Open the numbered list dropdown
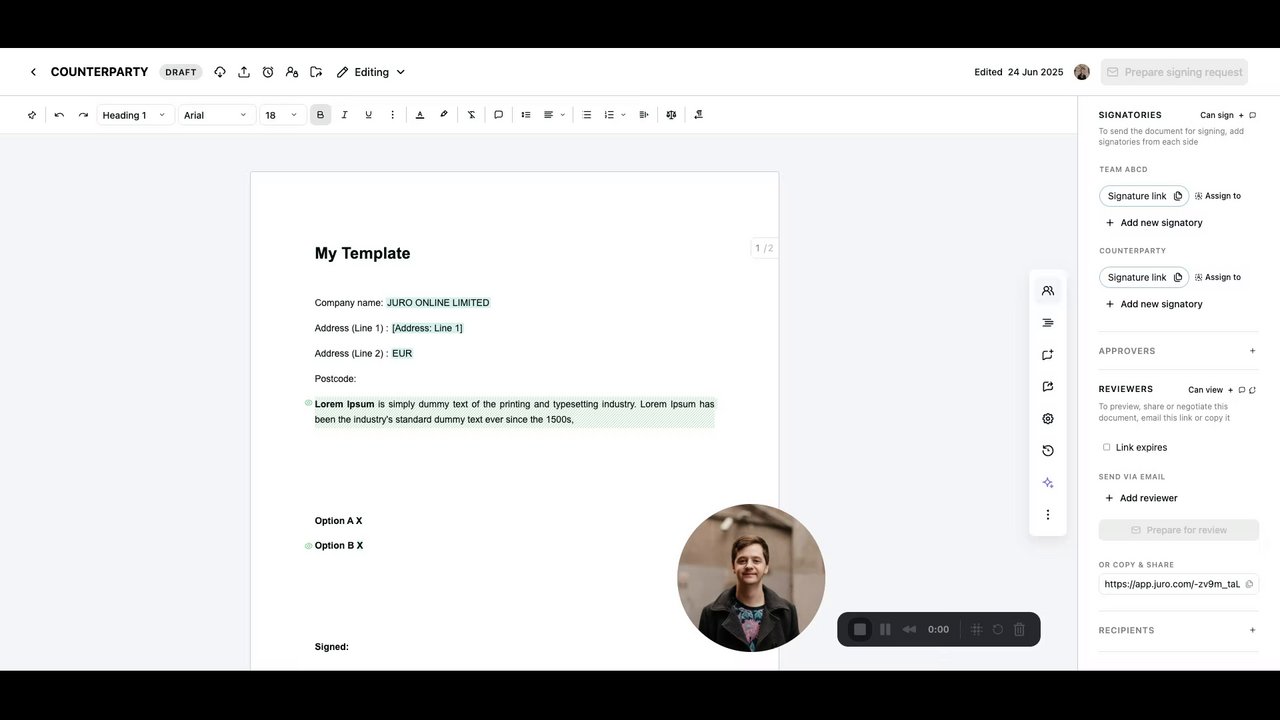1280x720 pixels. [x=614, y=115]
